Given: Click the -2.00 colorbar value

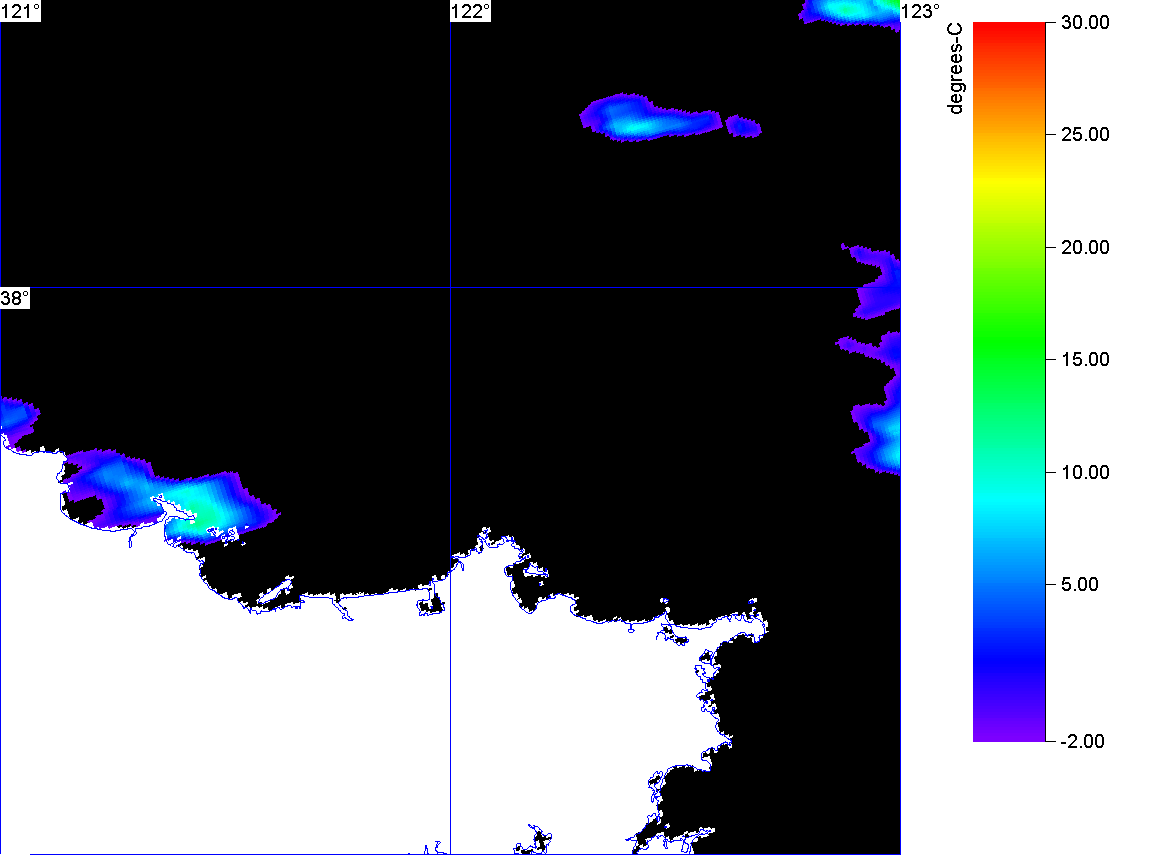Looking at the screenshot, I should coord(1082,741).
